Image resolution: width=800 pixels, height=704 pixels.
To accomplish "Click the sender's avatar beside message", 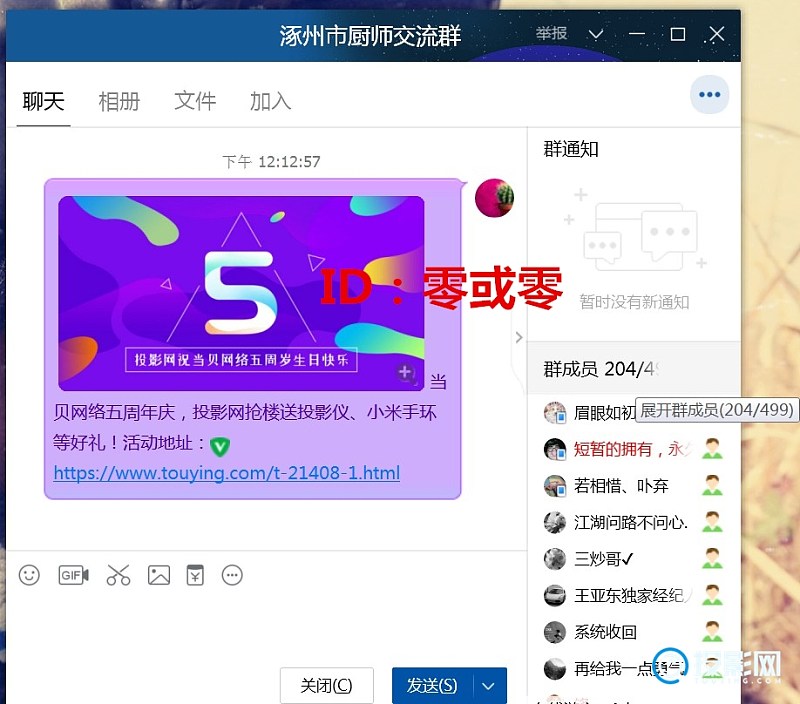I will (494, 198).
